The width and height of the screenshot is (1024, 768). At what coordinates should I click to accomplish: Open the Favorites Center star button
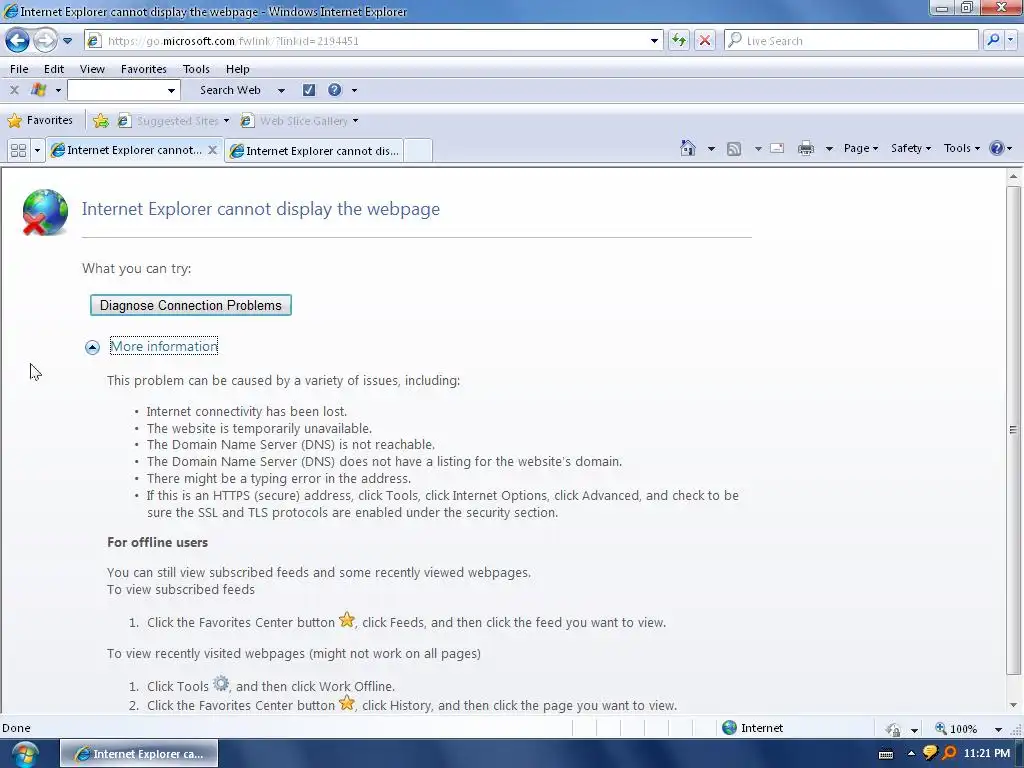click(x=40, y=120)
